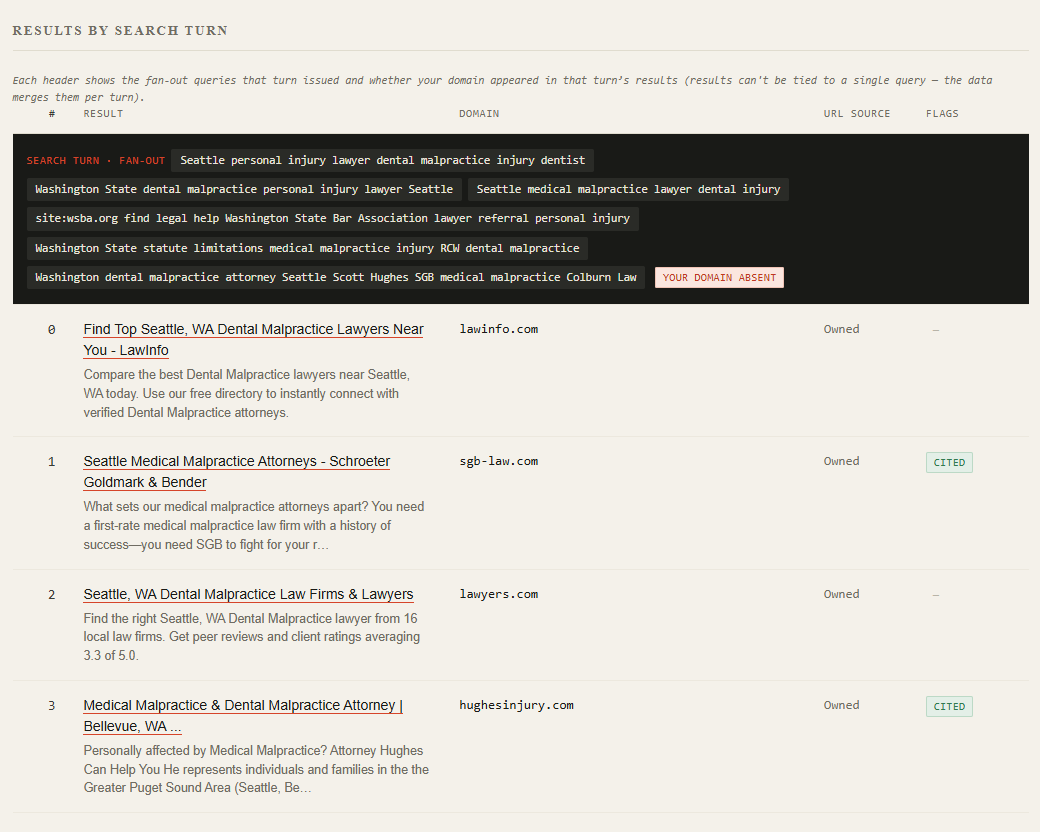Click the CITED flag for sgb-law.com
Image resolution: width=1040 pixels, height=832 pixels.
point(949,462)
